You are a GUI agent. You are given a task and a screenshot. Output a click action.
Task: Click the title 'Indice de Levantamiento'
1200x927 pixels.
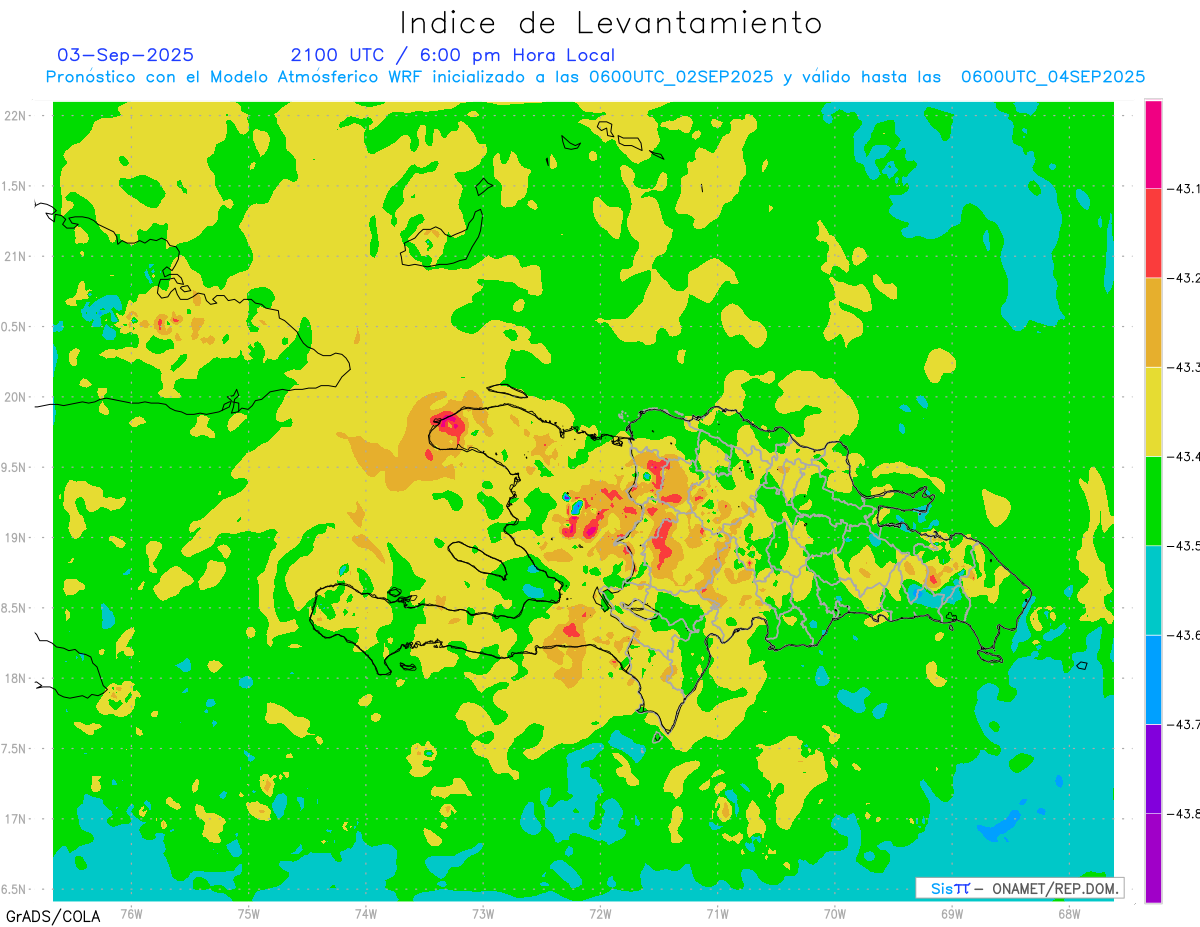(611, 22)
